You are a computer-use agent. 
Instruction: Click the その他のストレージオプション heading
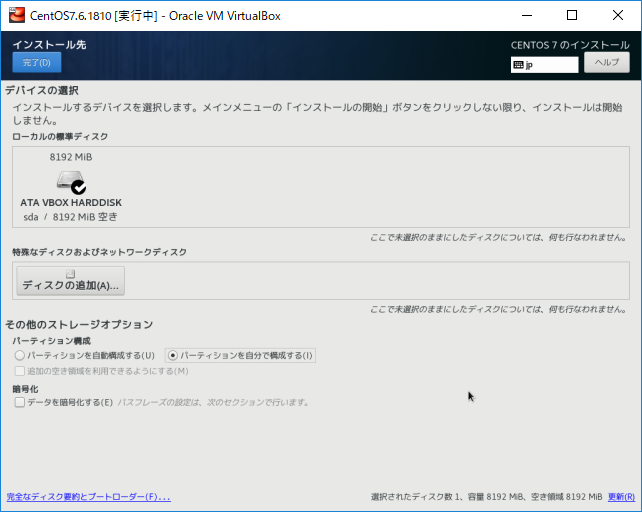point(79,325)
